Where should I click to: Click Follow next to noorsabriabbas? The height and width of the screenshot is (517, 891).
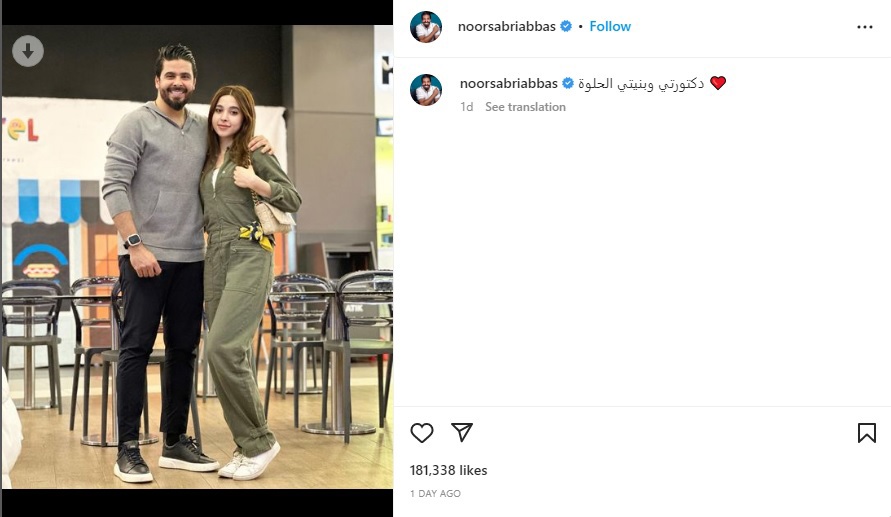(x=610, y=26)
